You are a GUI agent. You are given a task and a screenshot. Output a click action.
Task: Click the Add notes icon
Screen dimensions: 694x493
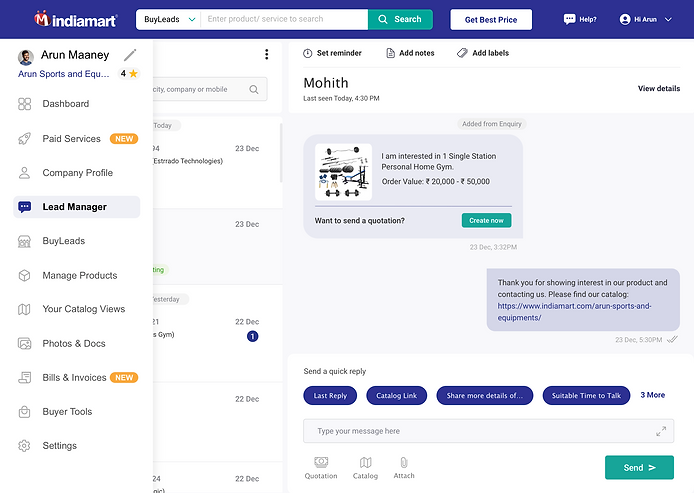pyautogui.click(x=390, y=53)
